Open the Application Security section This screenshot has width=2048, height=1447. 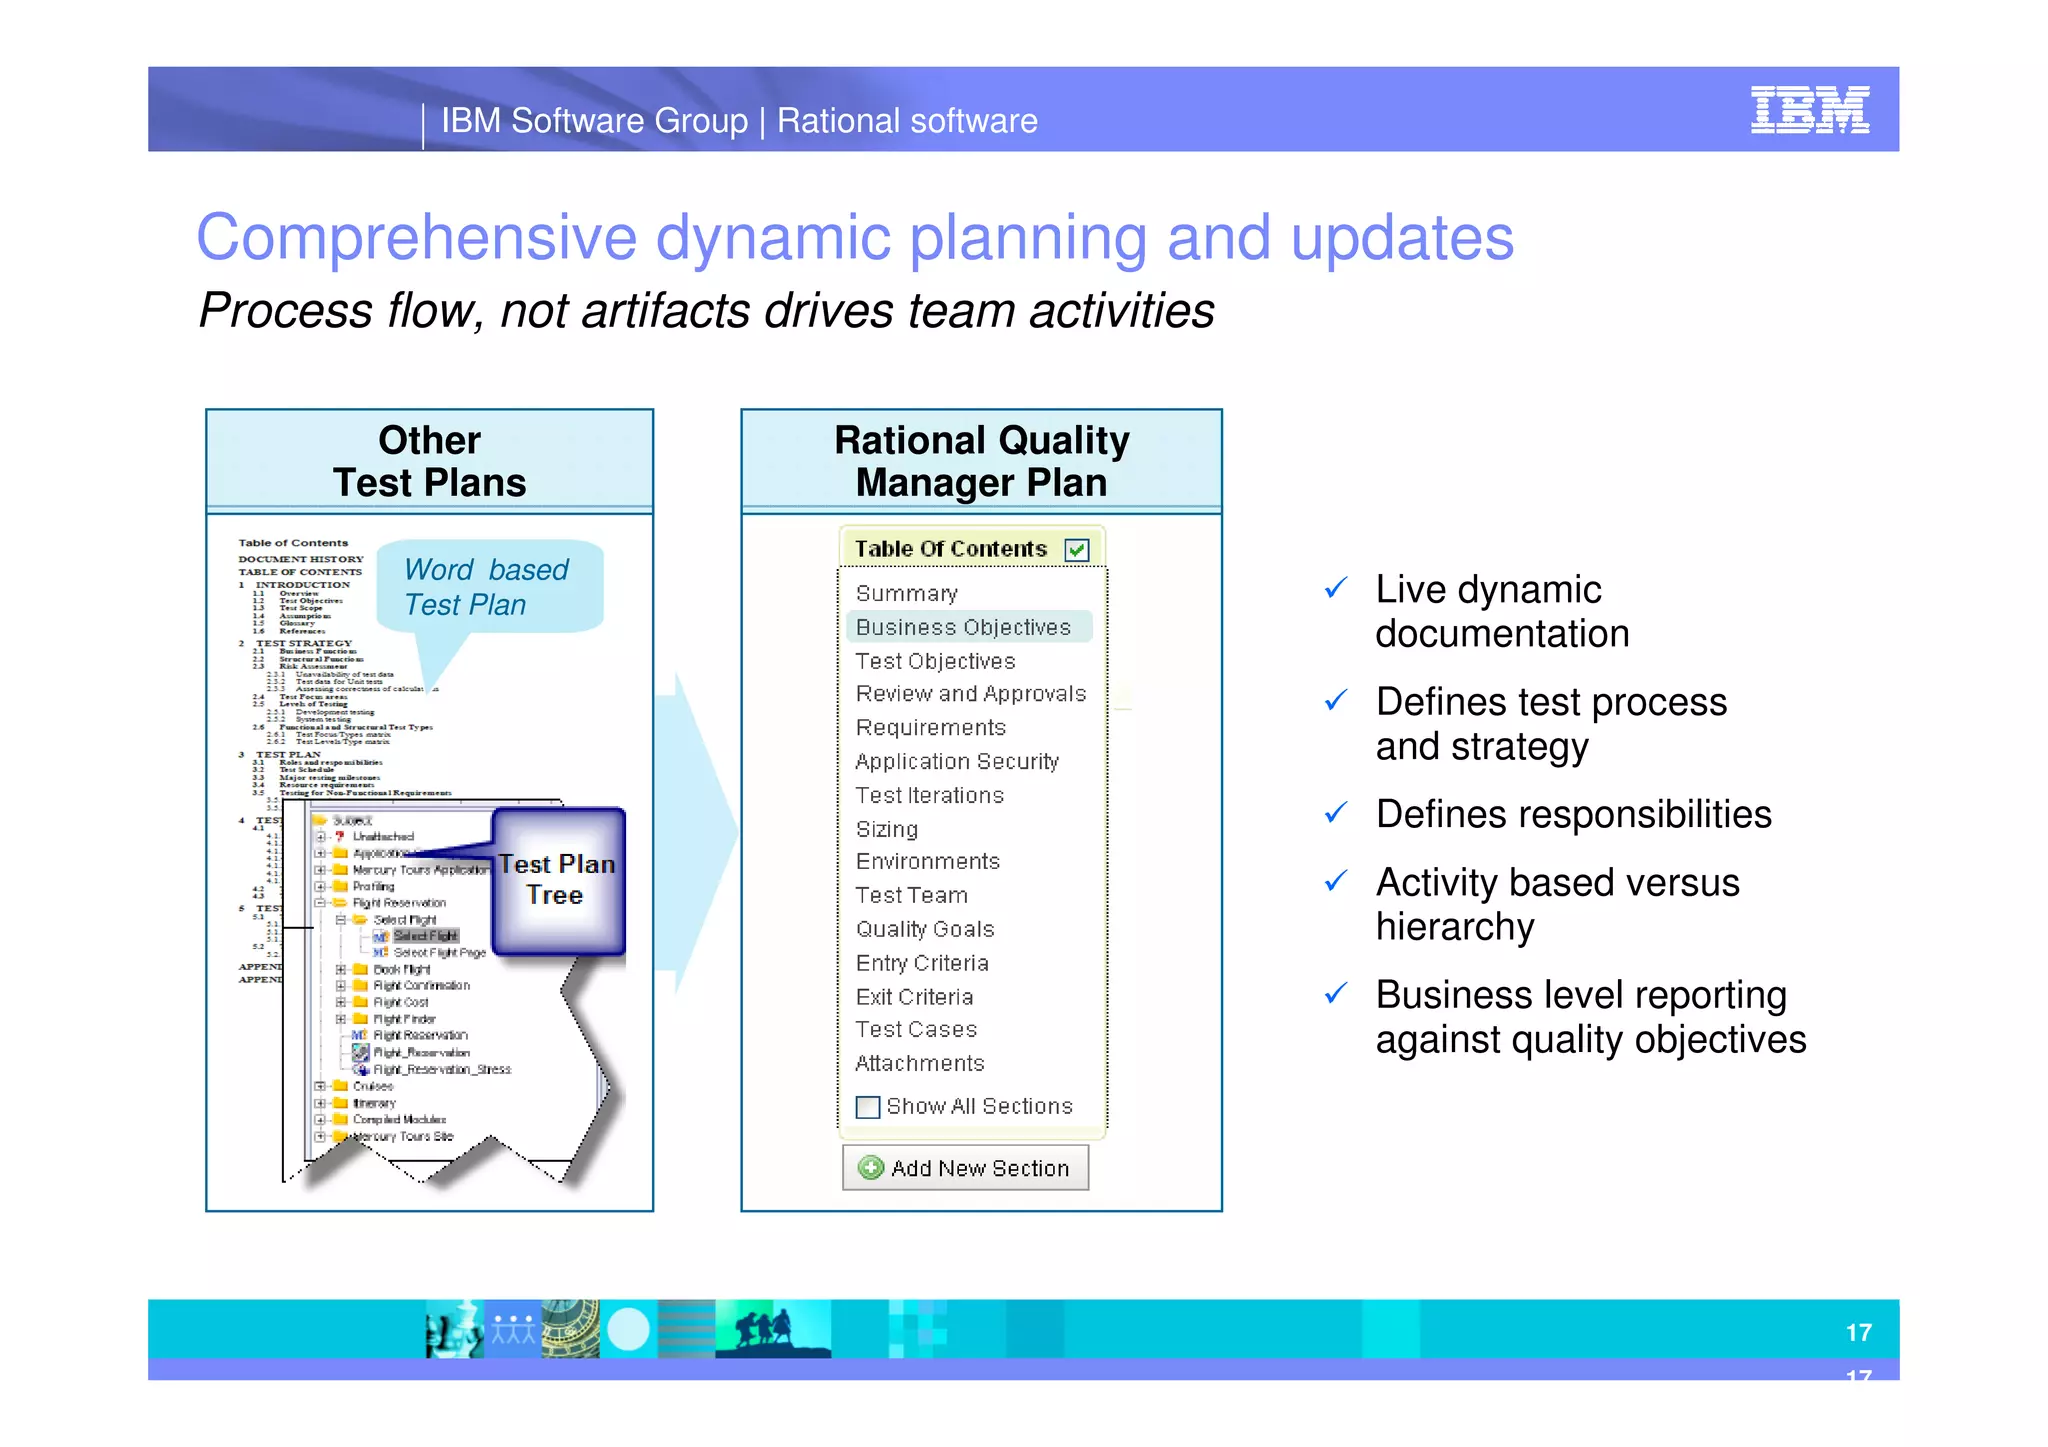click(957, 762)
